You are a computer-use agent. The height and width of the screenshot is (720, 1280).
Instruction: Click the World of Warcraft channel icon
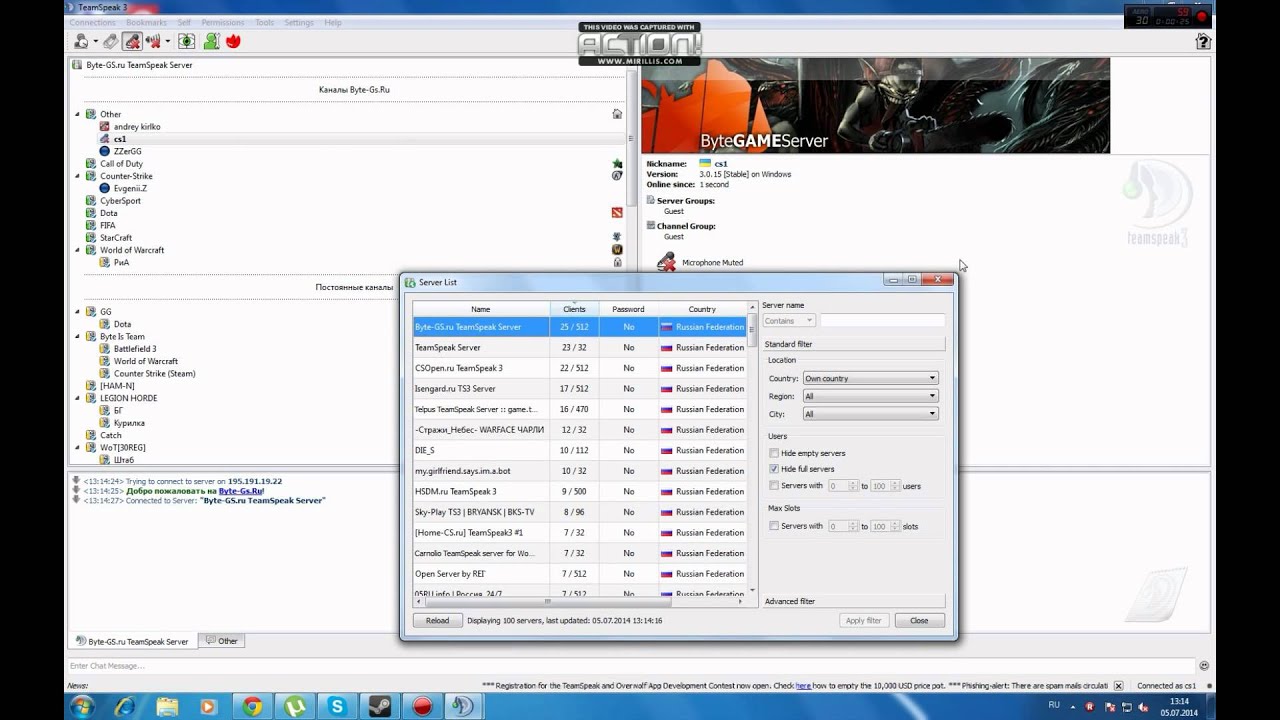pyautogui.click(x=617, y=250)
